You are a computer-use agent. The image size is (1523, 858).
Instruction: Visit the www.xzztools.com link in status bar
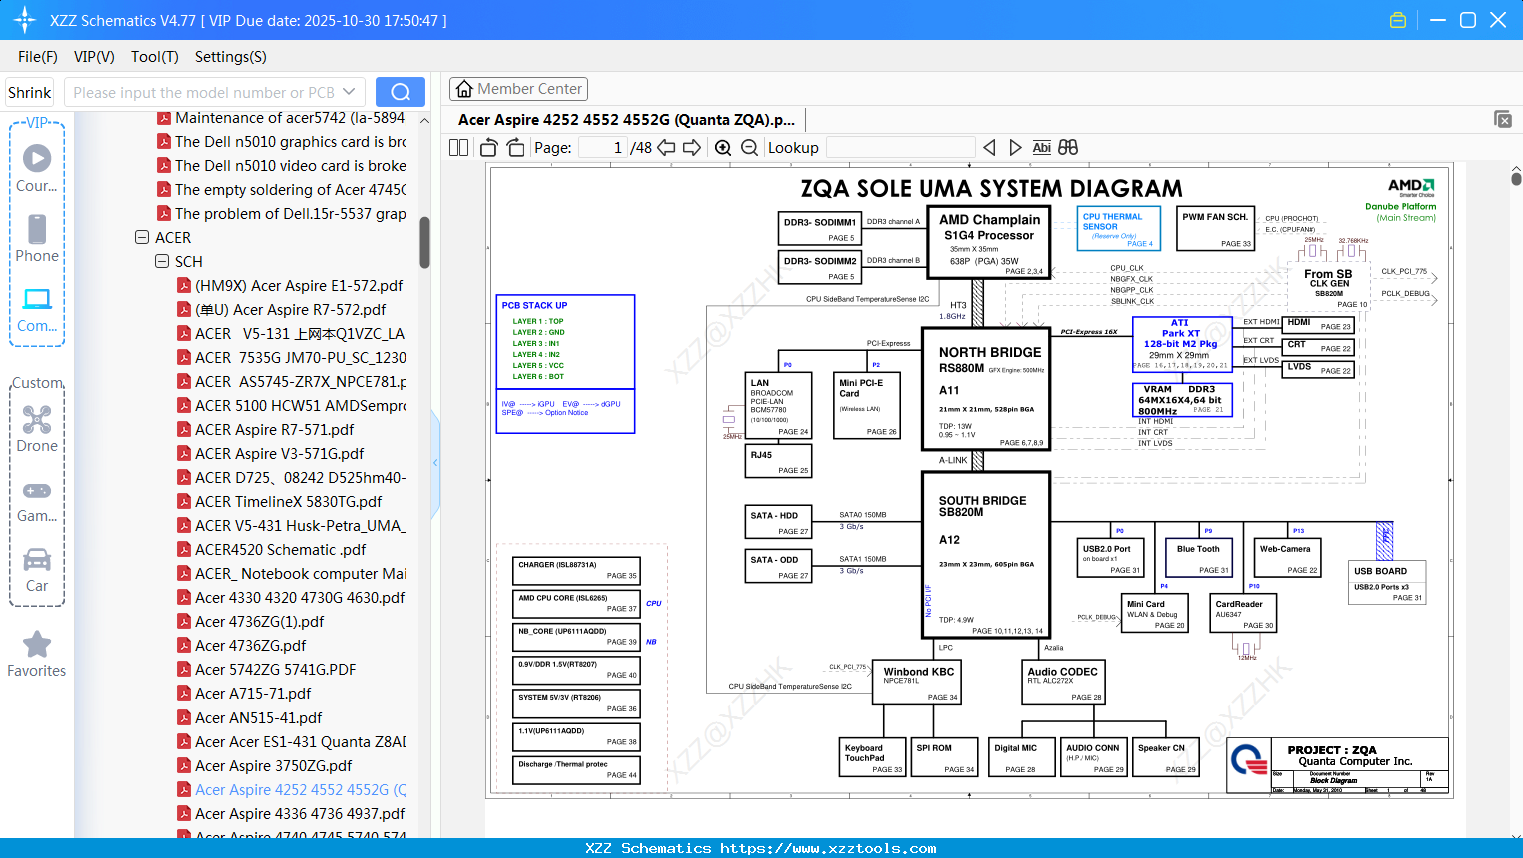pos(829,848)
